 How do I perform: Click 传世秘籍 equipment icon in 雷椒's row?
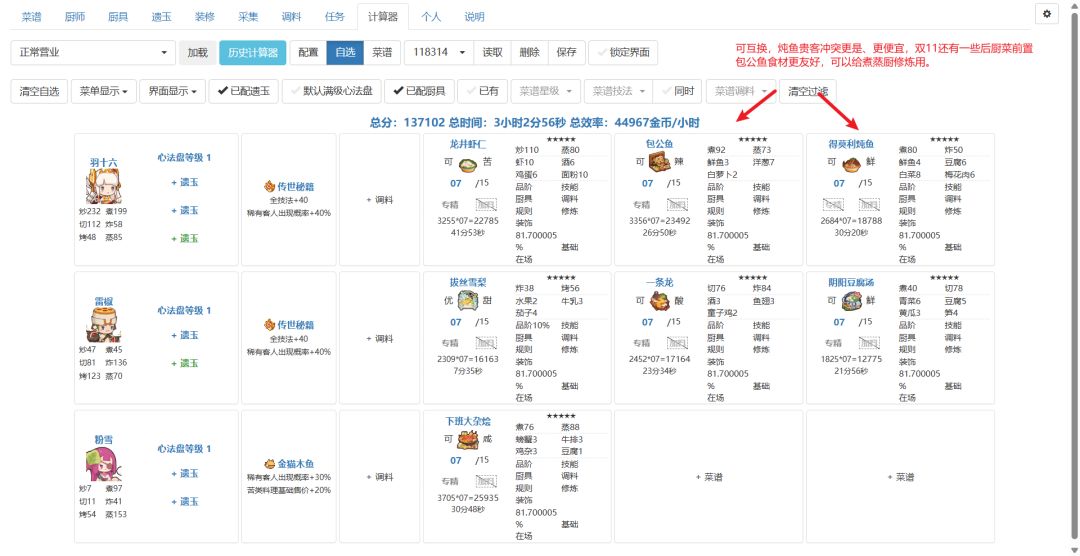pyautogui.click(x=270, y=325)
